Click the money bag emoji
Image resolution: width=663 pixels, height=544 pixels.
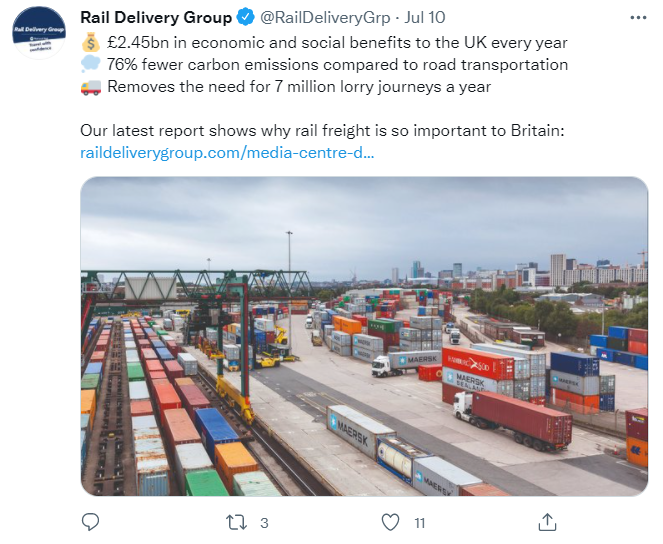pos(90,42)
